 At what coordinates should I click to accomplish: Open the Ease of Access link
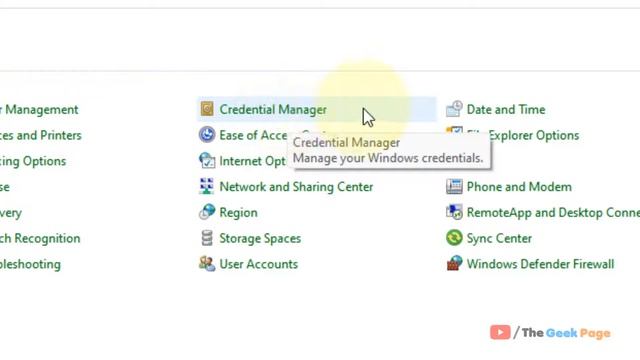click(253, 135)
